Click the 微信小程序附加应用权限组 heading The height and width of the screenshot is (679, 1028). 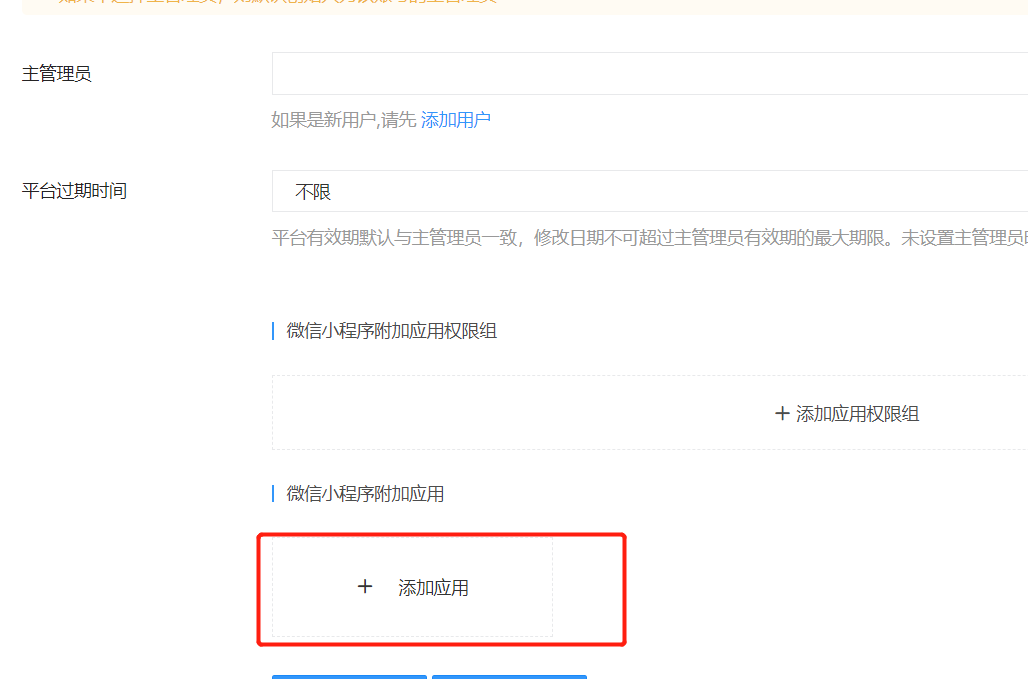(391, 331)
